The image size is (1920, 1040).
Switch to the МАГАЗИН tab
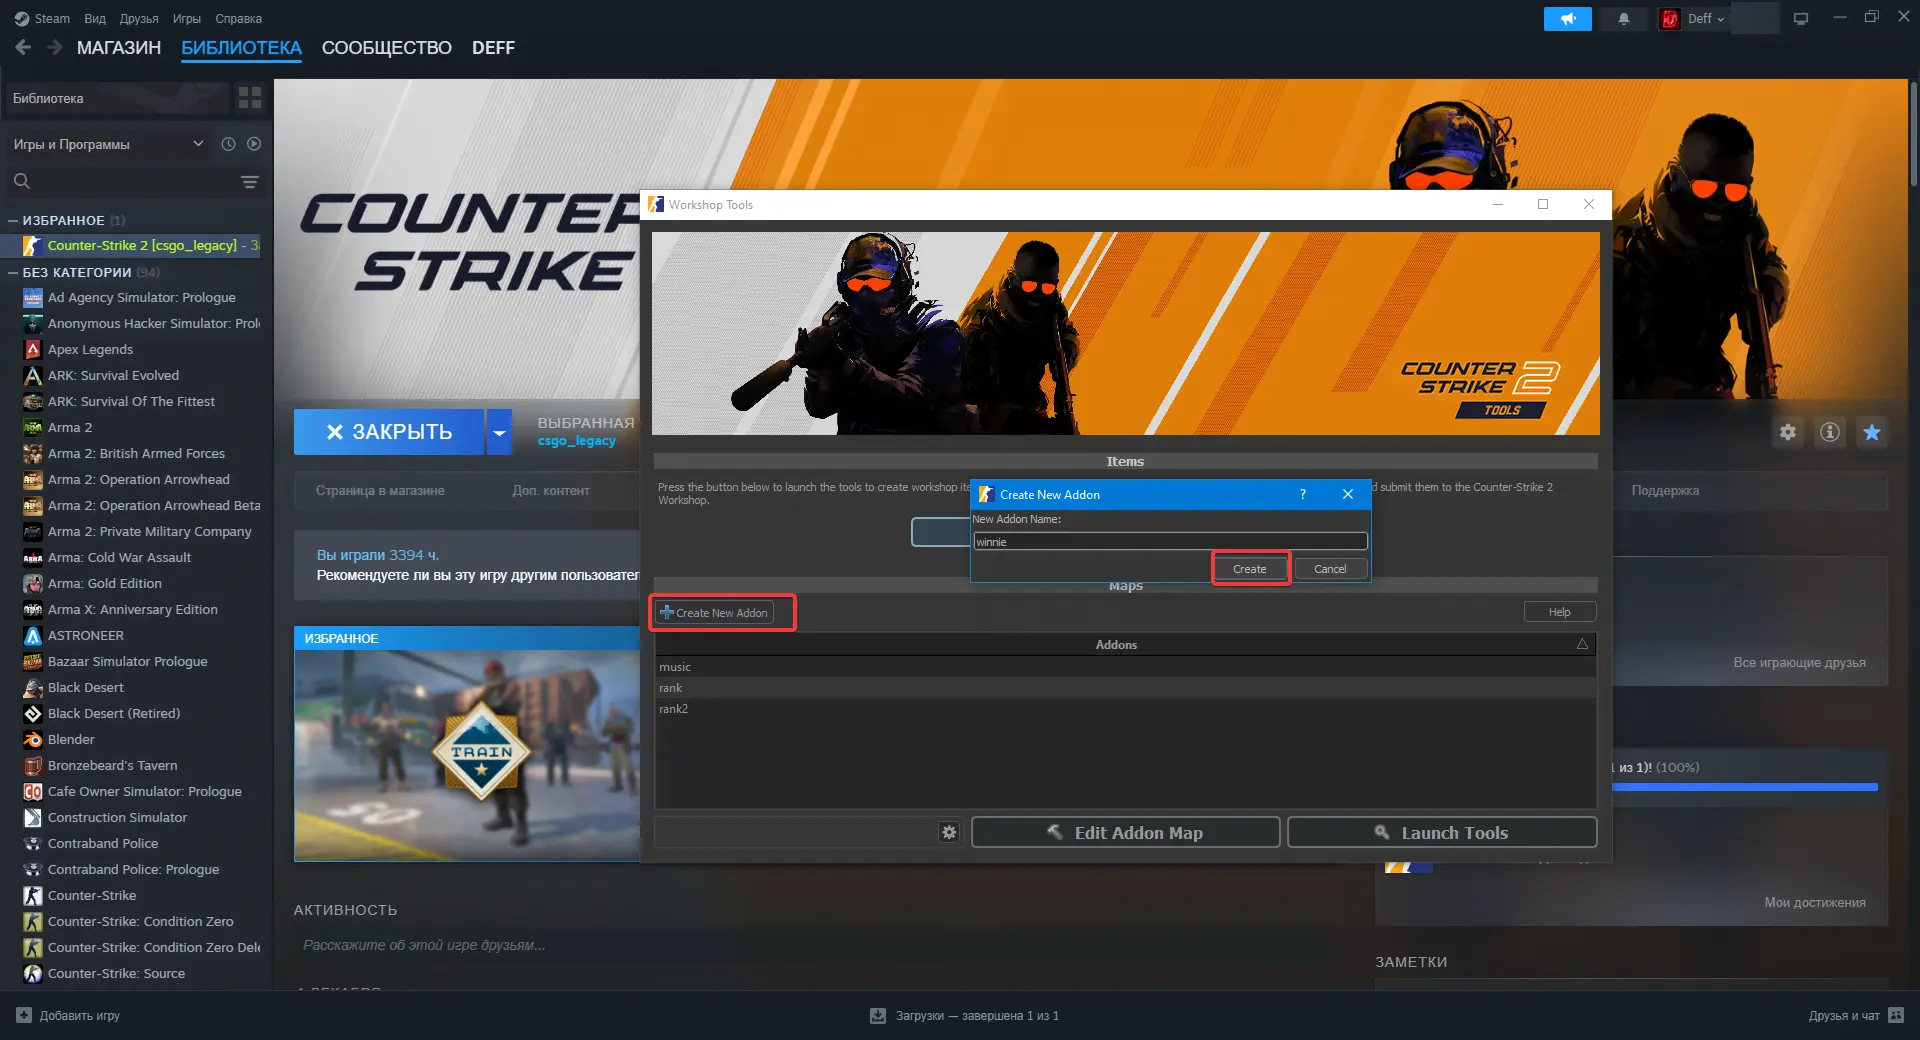119,48
